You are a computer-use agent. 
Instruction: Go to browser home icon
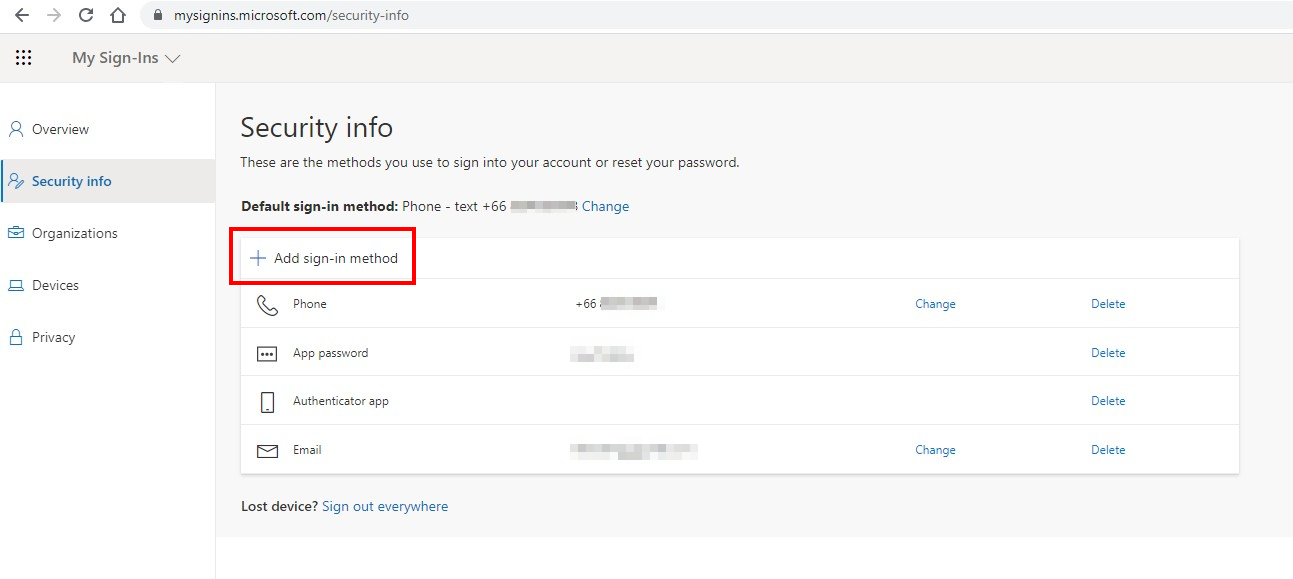pyautogui.click(x=118, y=15)
